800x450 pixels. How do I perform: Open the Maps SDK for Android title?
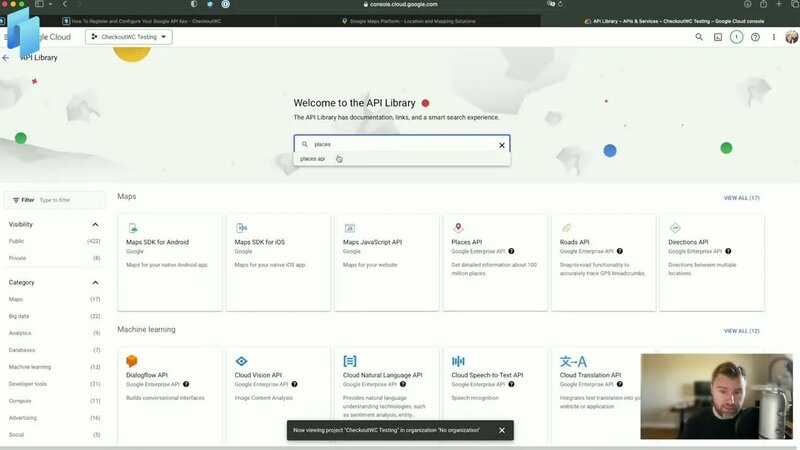point(157,242)
